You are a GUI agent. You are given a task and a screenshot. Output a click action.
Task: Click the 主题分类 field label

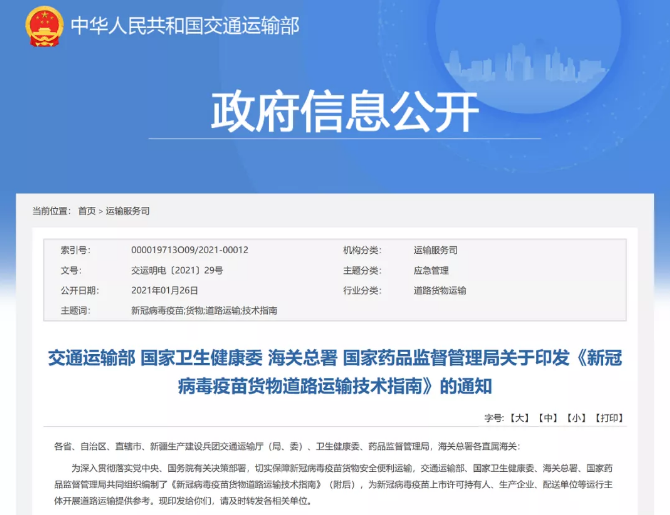pos(362,270)
